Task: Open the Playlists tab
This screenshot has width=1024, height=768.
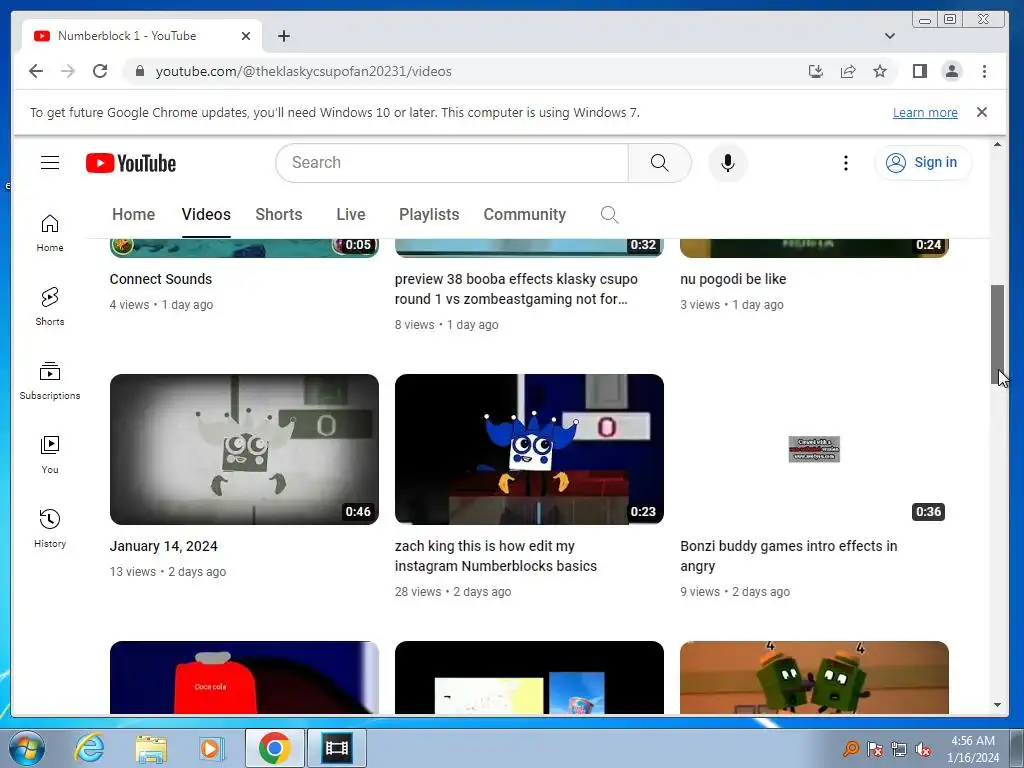Action: point(429,214)
